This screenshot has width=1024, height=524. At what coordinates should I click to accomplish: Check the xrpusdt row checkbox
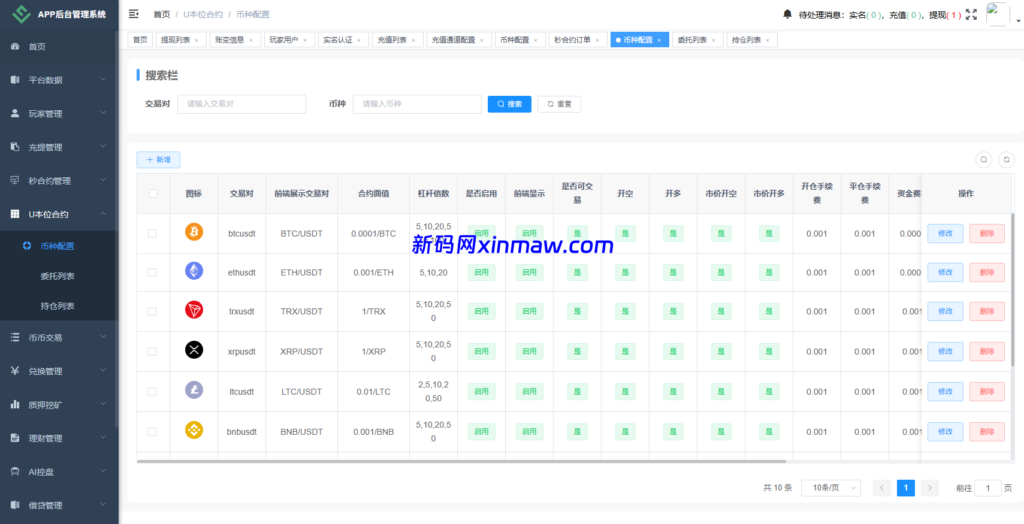(152, 352)
